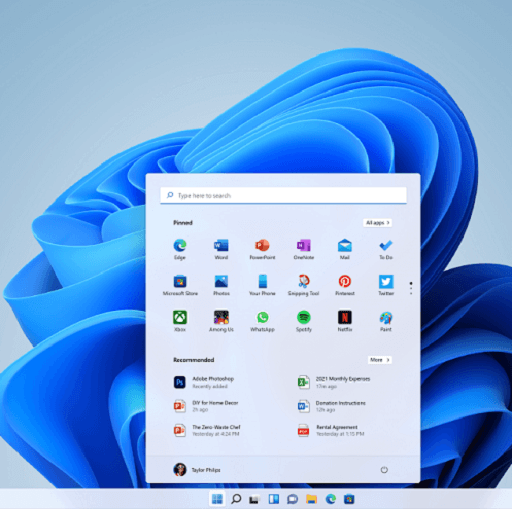Open Task View on the taskbar

click(x=254, y=499)
